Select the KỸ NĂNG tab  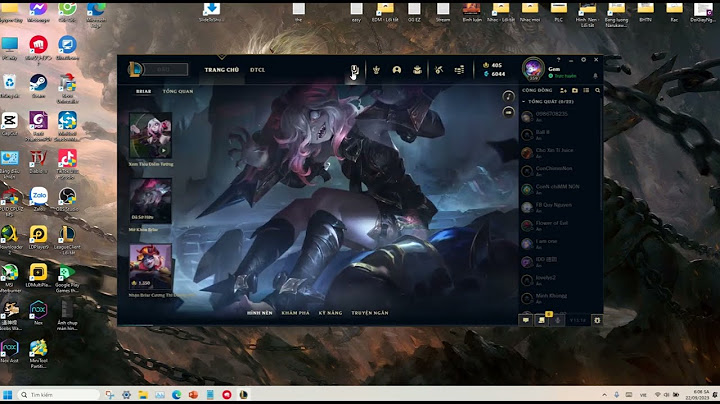click(330, 313)
